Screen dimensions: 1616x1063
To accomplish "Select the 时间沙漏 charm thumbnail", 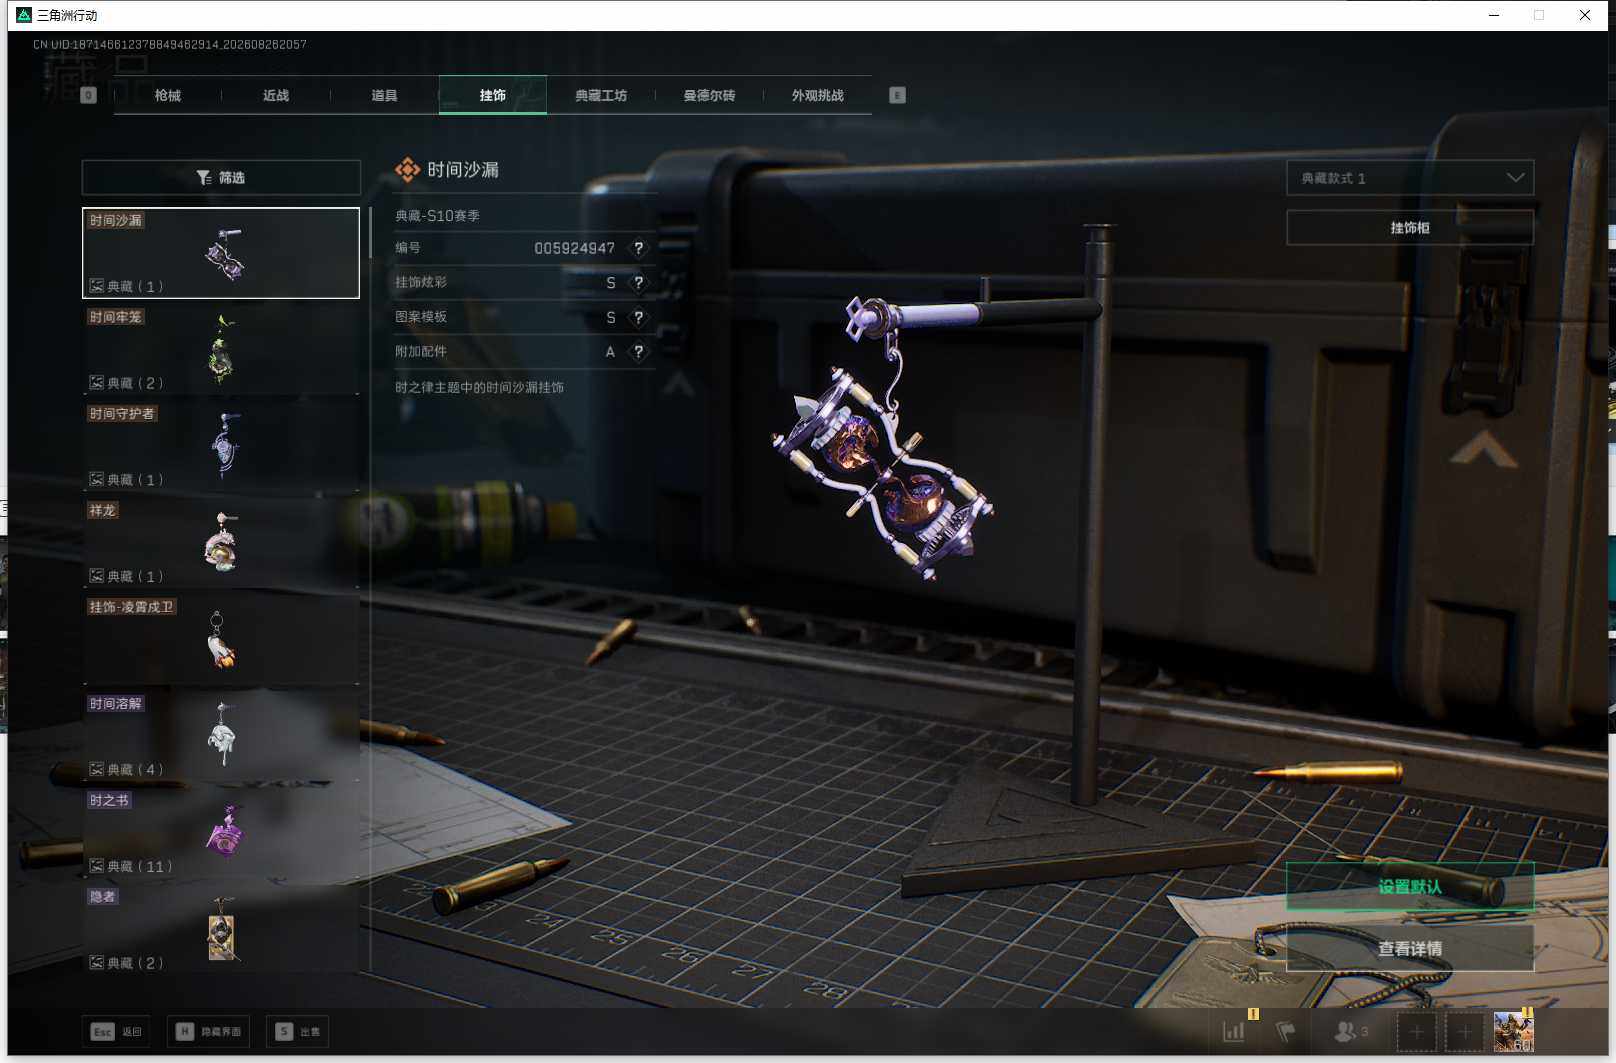I will point(221,253).
